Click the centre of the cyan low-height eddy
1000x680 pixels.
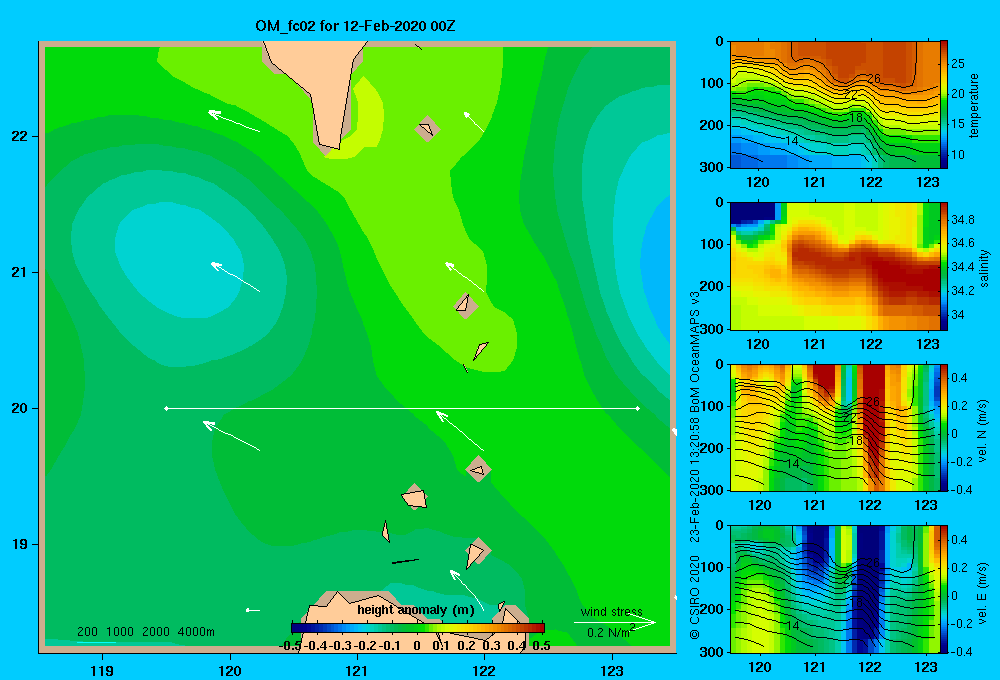click(179, 260)
